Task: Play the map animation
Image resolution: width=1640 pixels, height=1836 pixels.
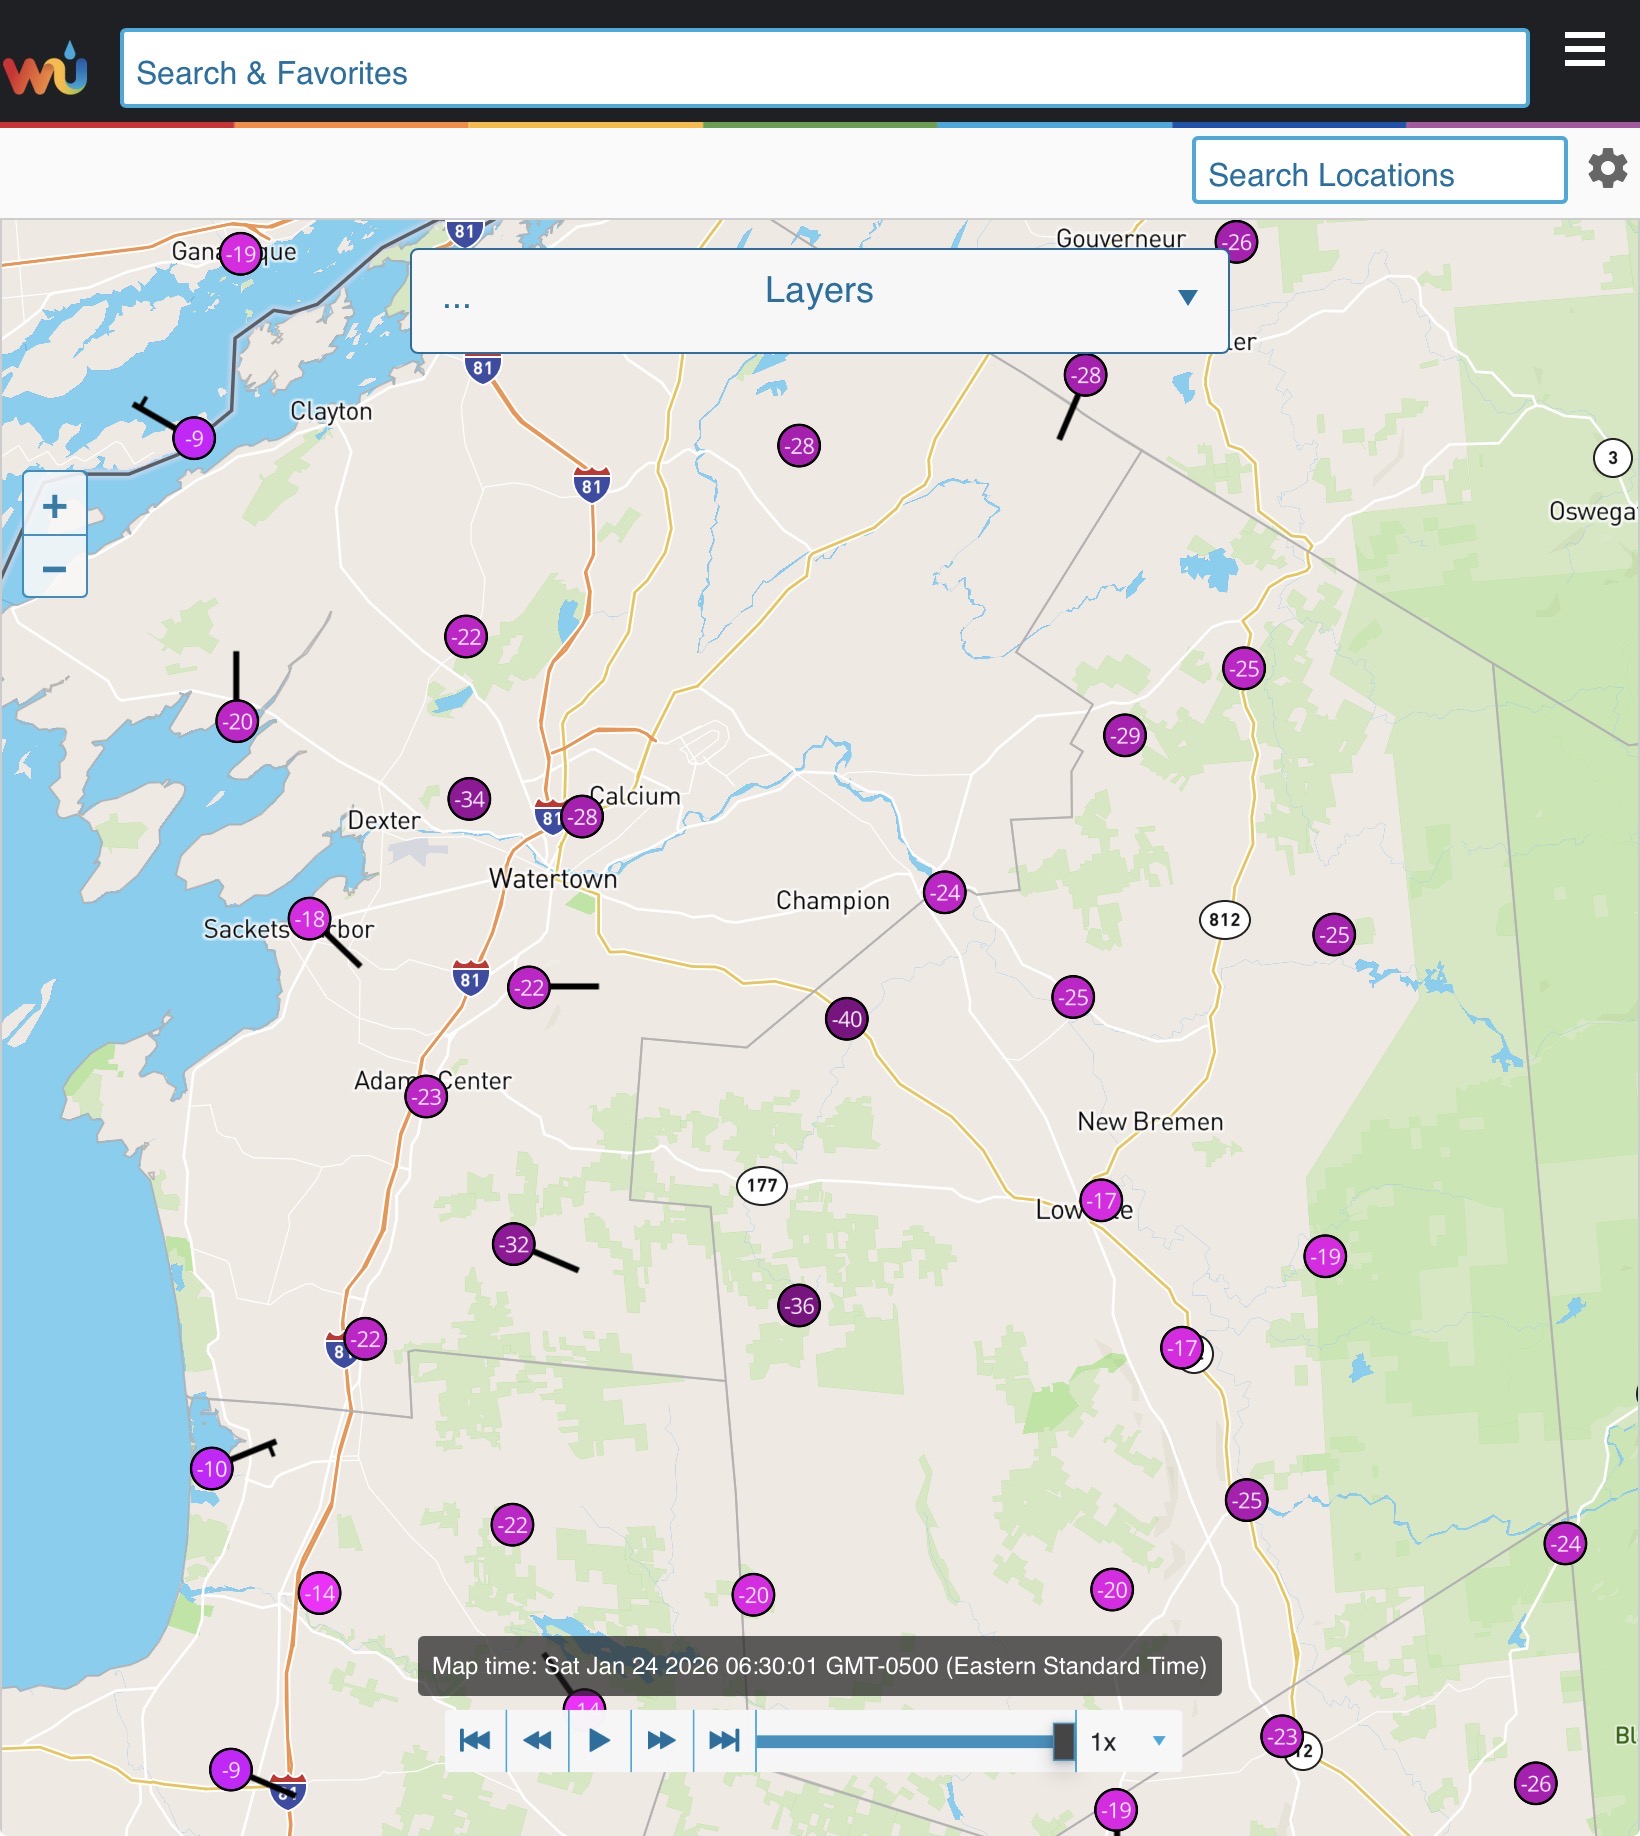Action: (599, 1741)
